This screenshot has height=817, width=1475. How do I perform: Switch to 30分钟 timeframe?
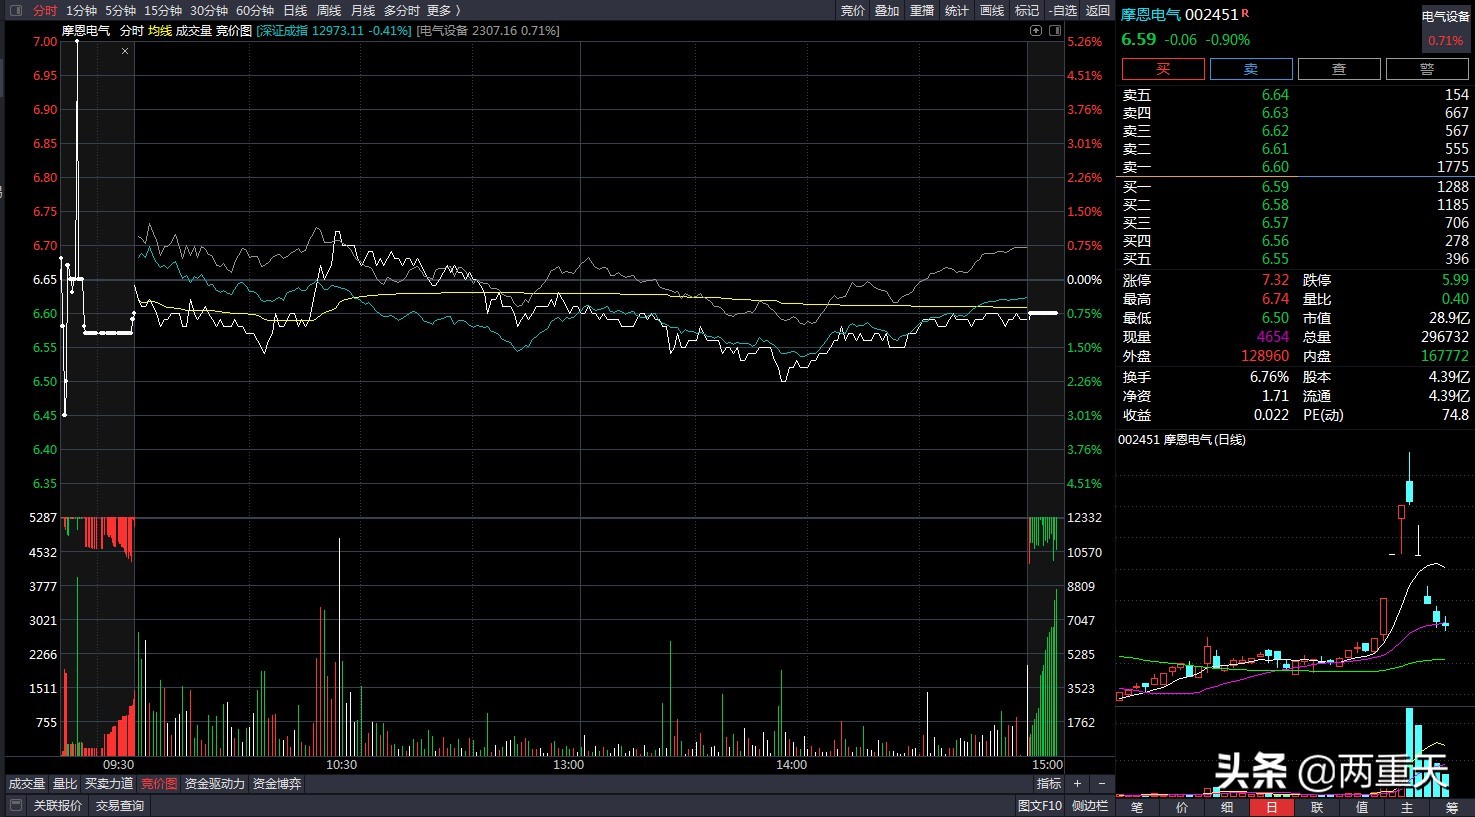point(209,10)
